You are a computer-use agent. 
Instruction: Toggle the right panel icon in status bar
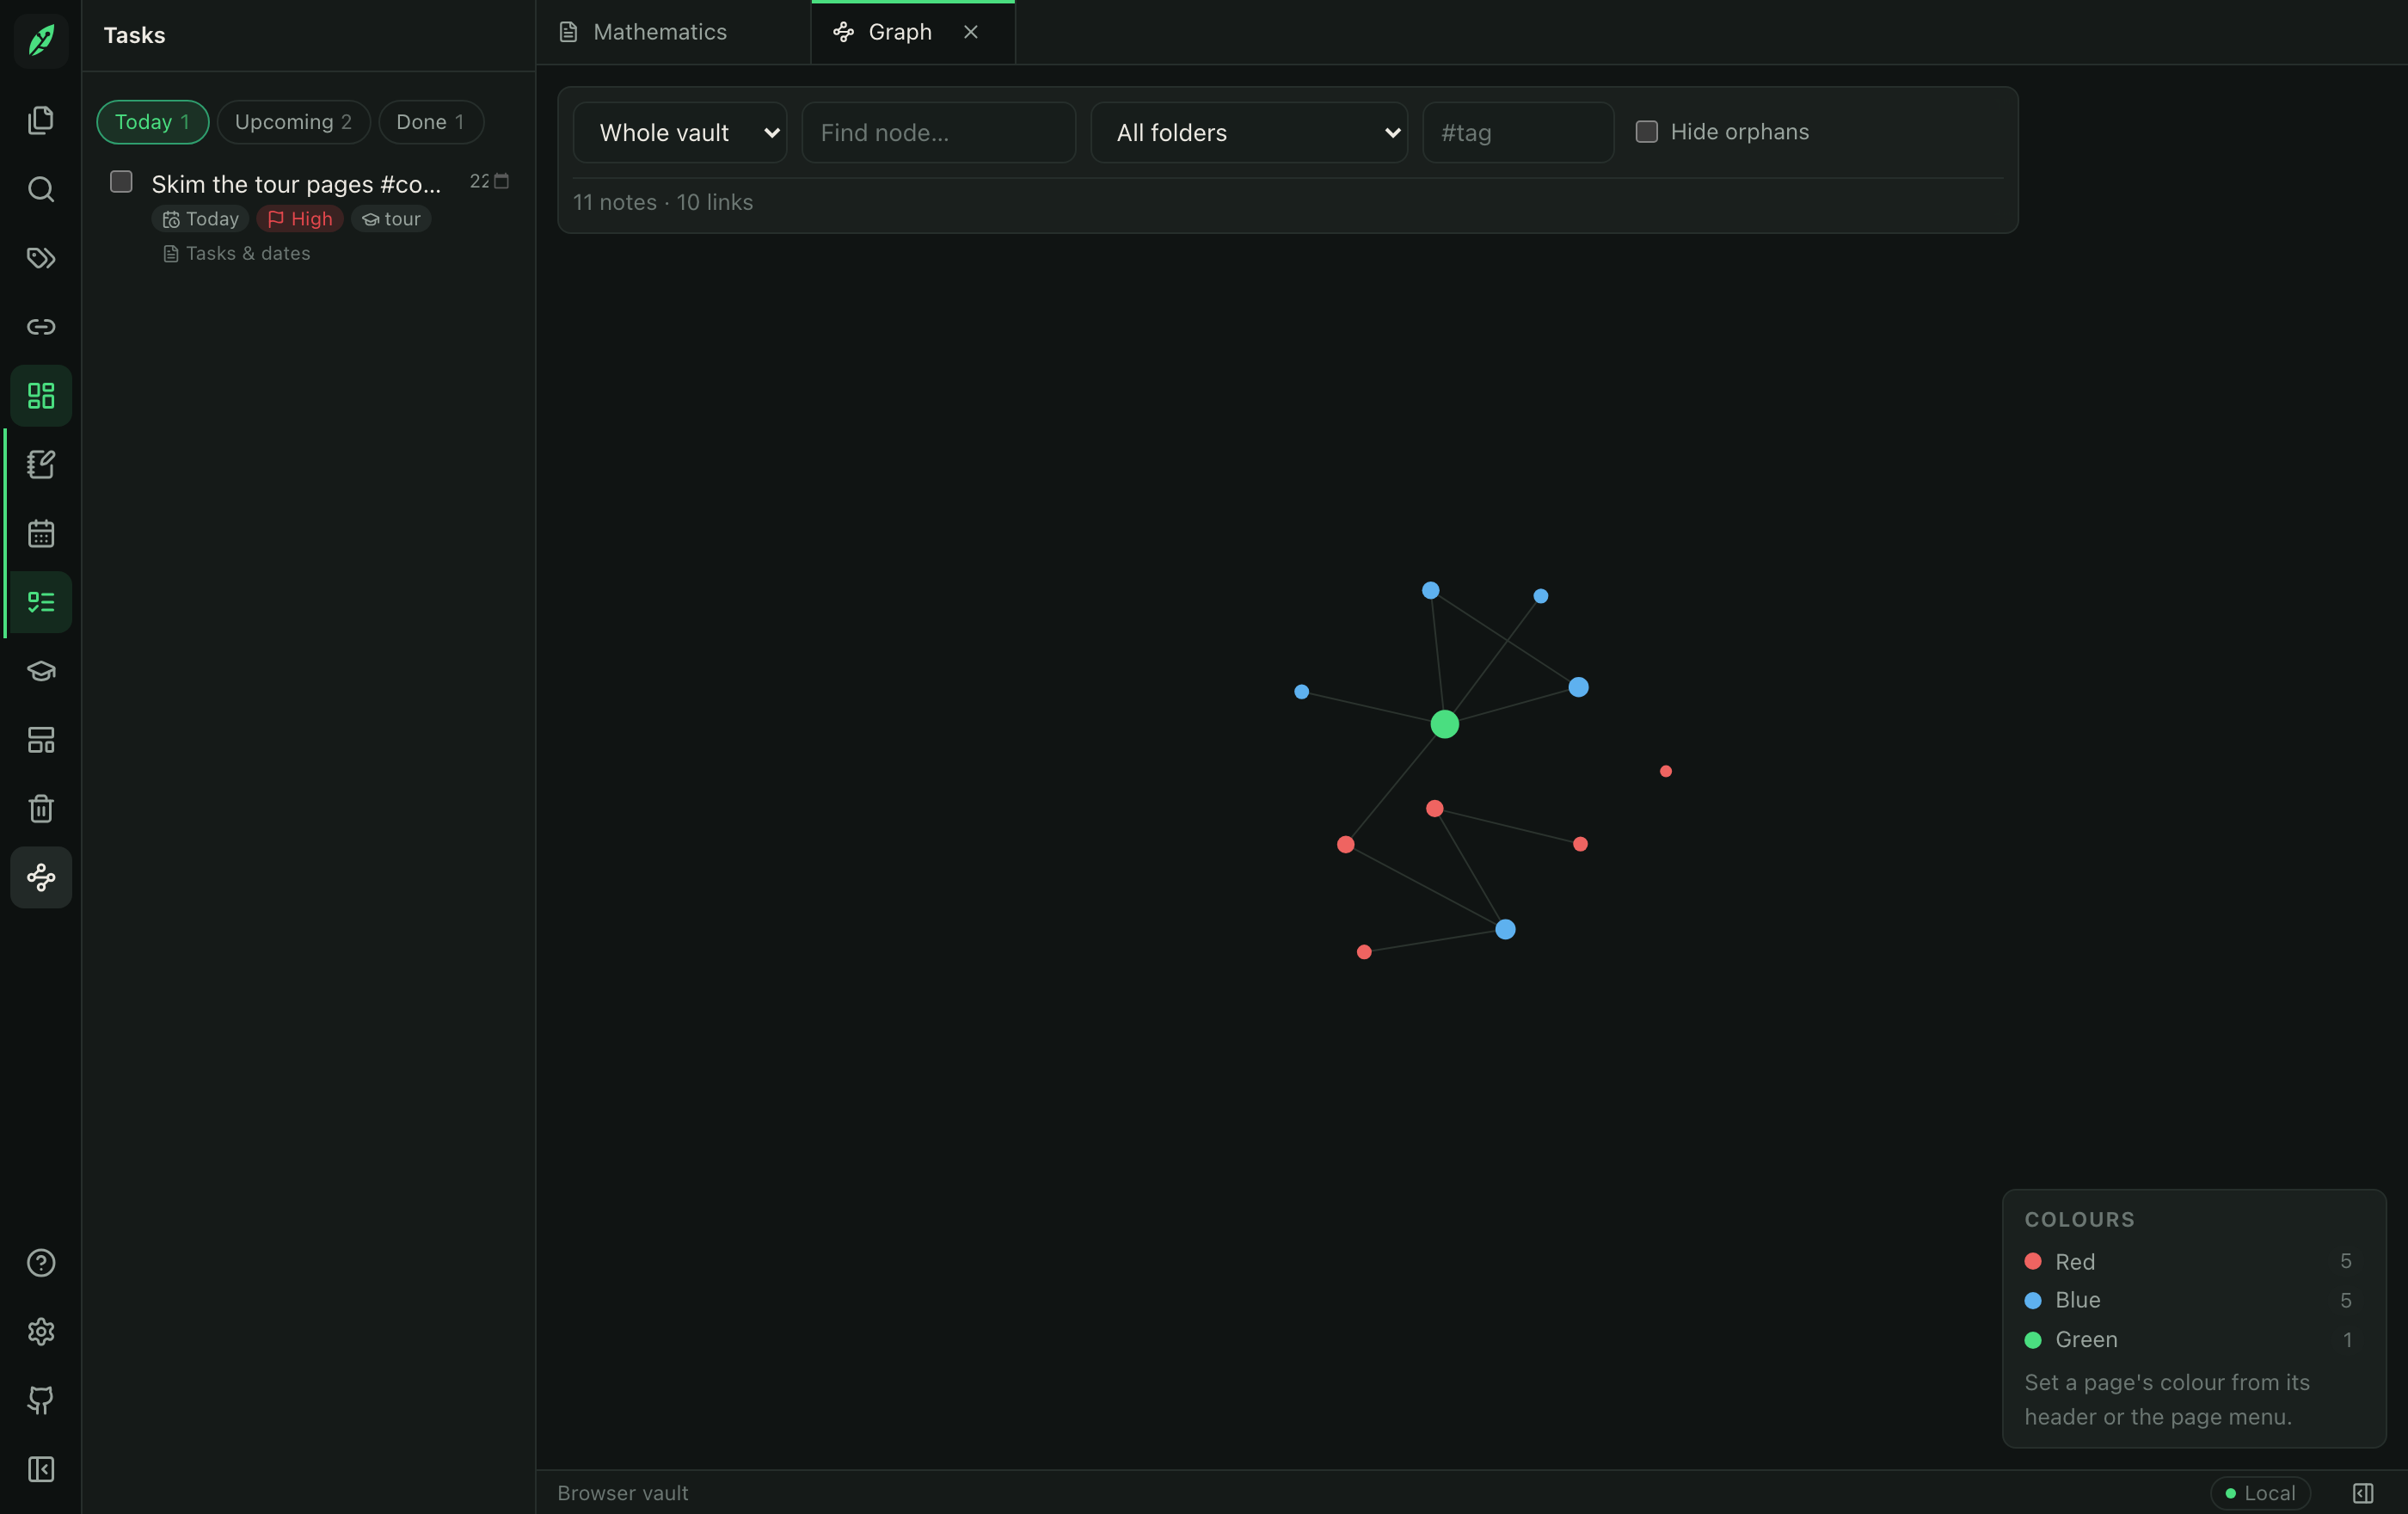[2363, 1493]
